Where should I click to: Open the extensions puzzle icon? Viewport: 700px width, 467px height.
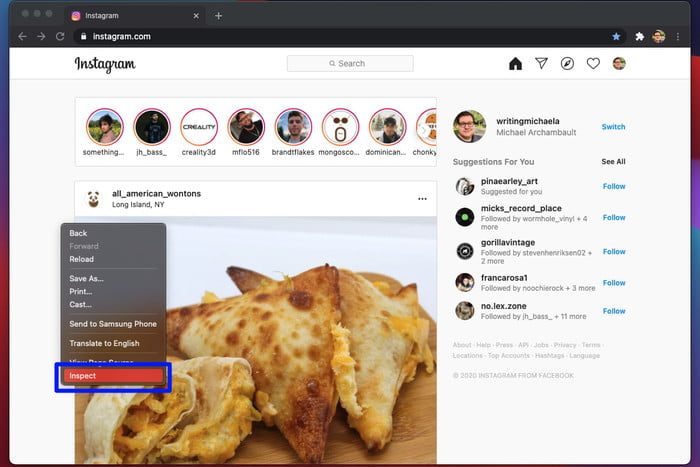(x=640, y=37)
